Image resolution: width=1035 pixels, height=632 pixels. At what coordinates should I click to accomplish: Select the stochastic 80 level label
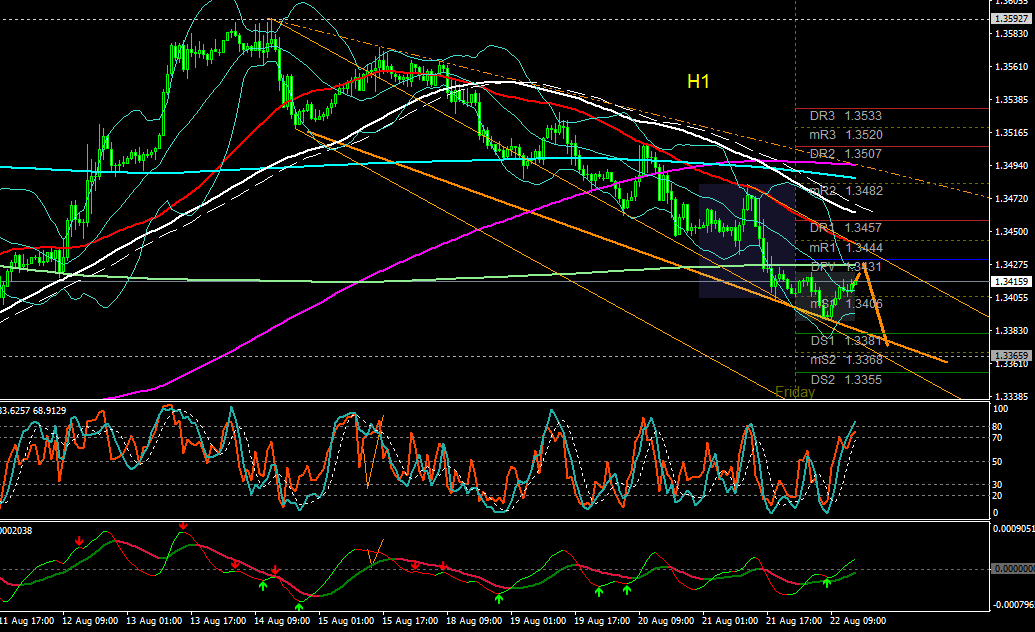pyautogui.click(x=997, y=427)
